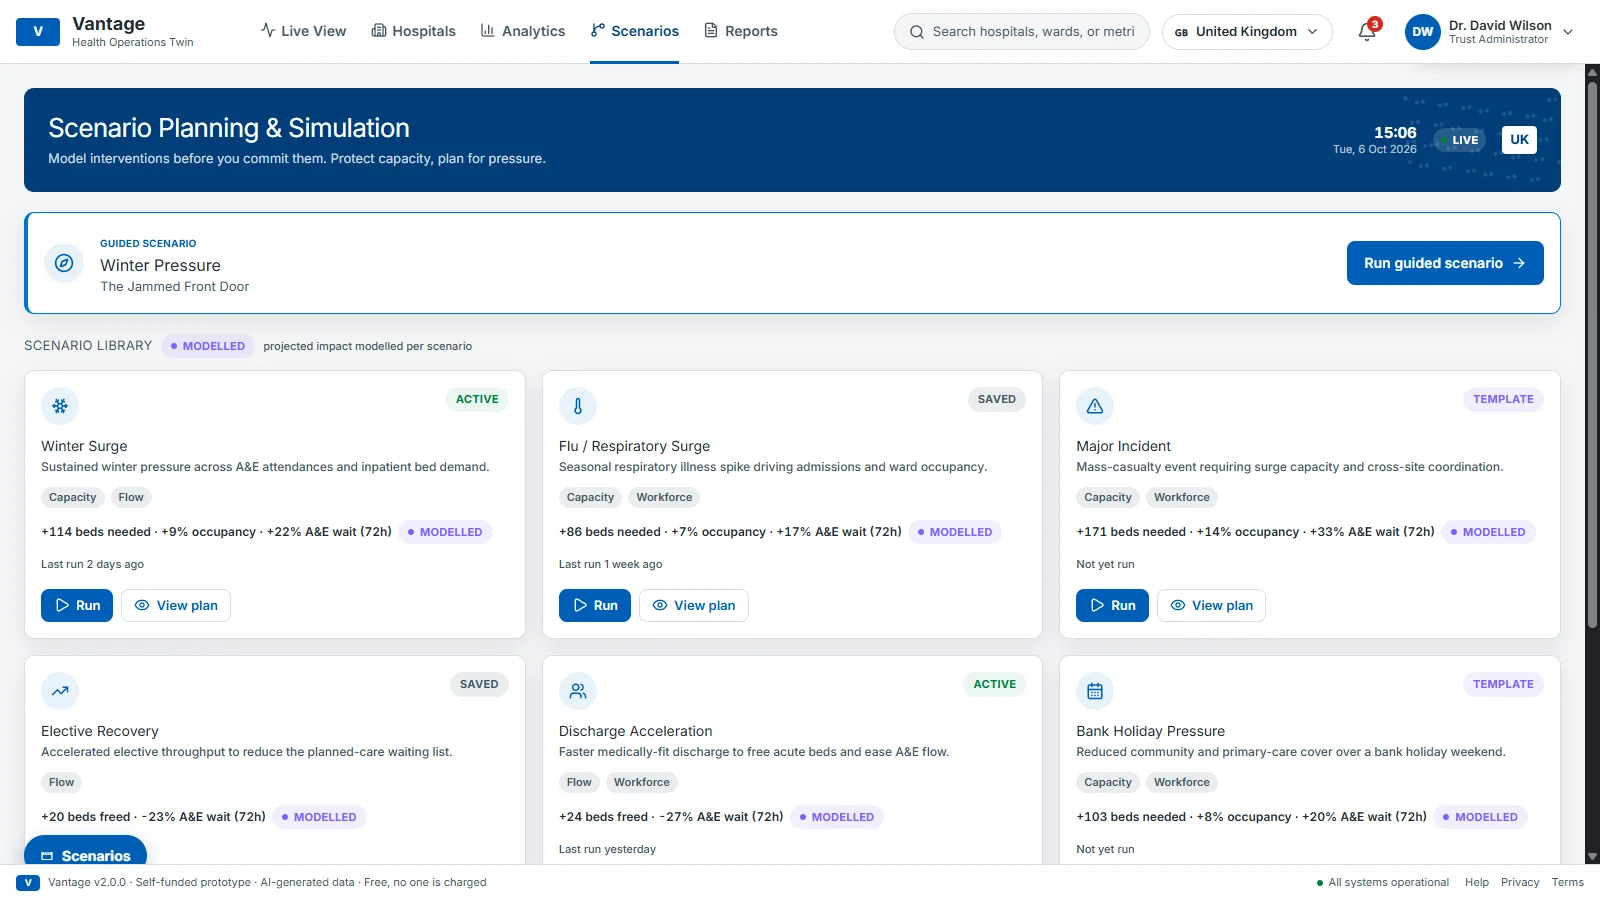
Task: Open notifications bell icon
Action: click(1367, 32)
